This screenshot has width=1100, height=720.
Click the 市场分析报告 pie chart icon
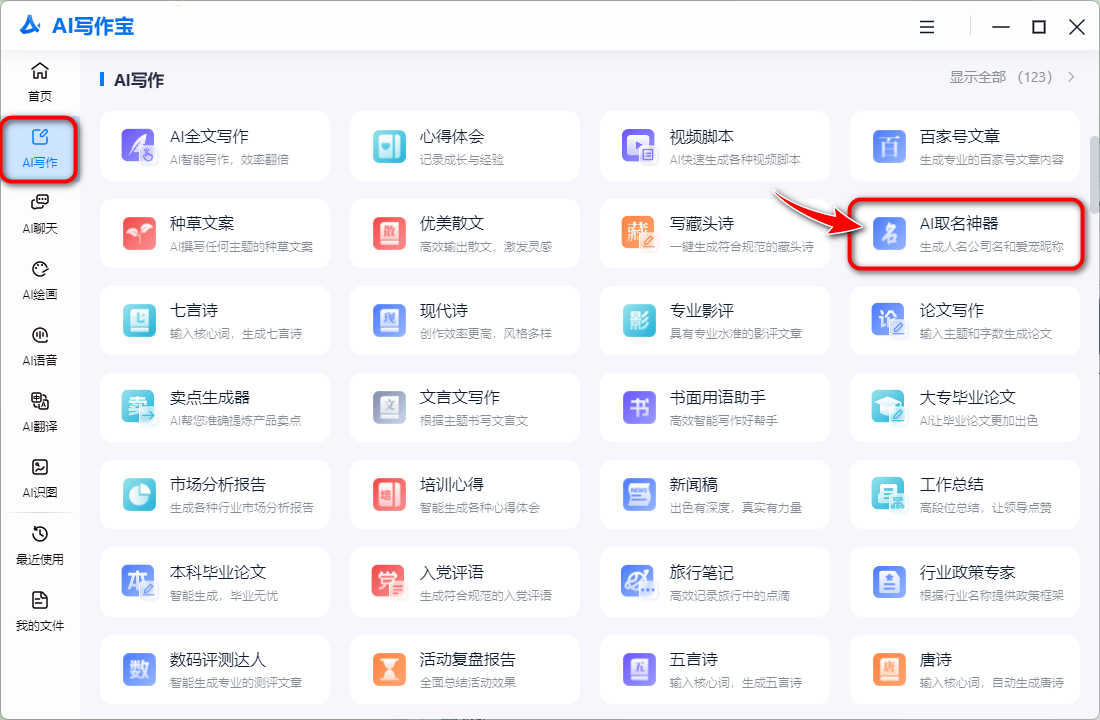pyautogui.click(x=138, y=494)
